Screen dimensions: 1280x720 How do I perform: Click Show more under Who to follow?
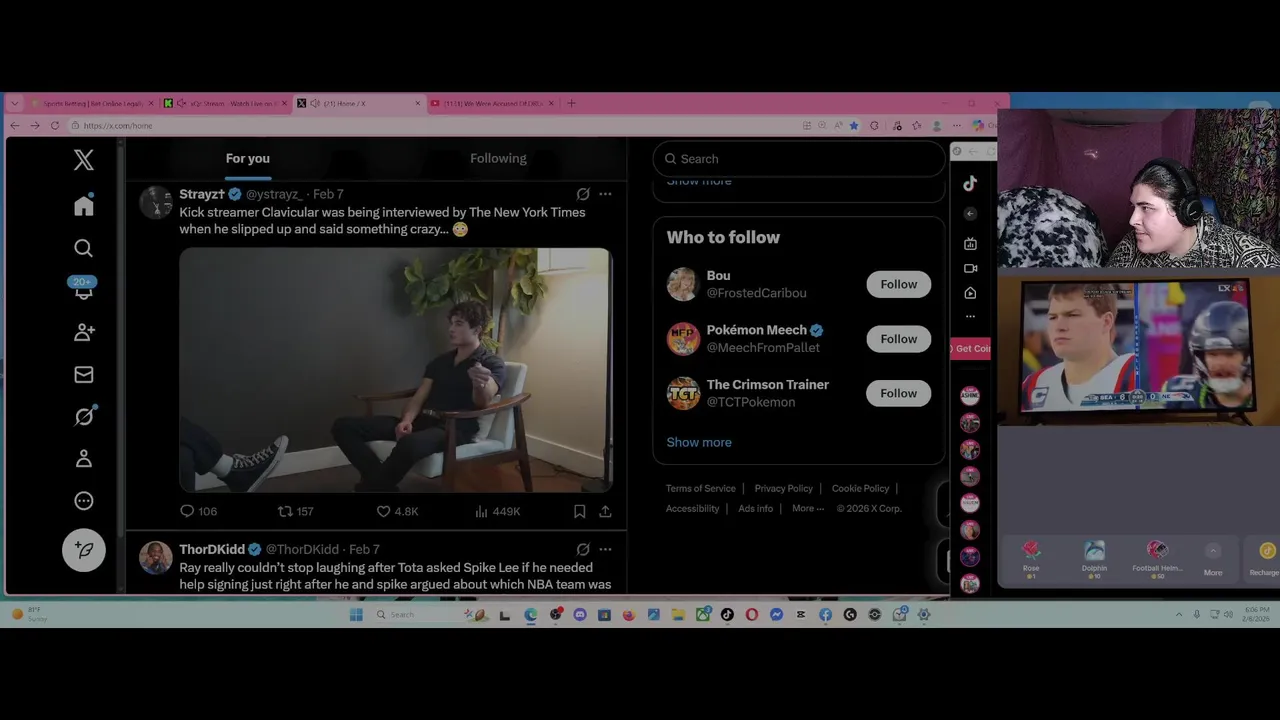coord(699,442)
